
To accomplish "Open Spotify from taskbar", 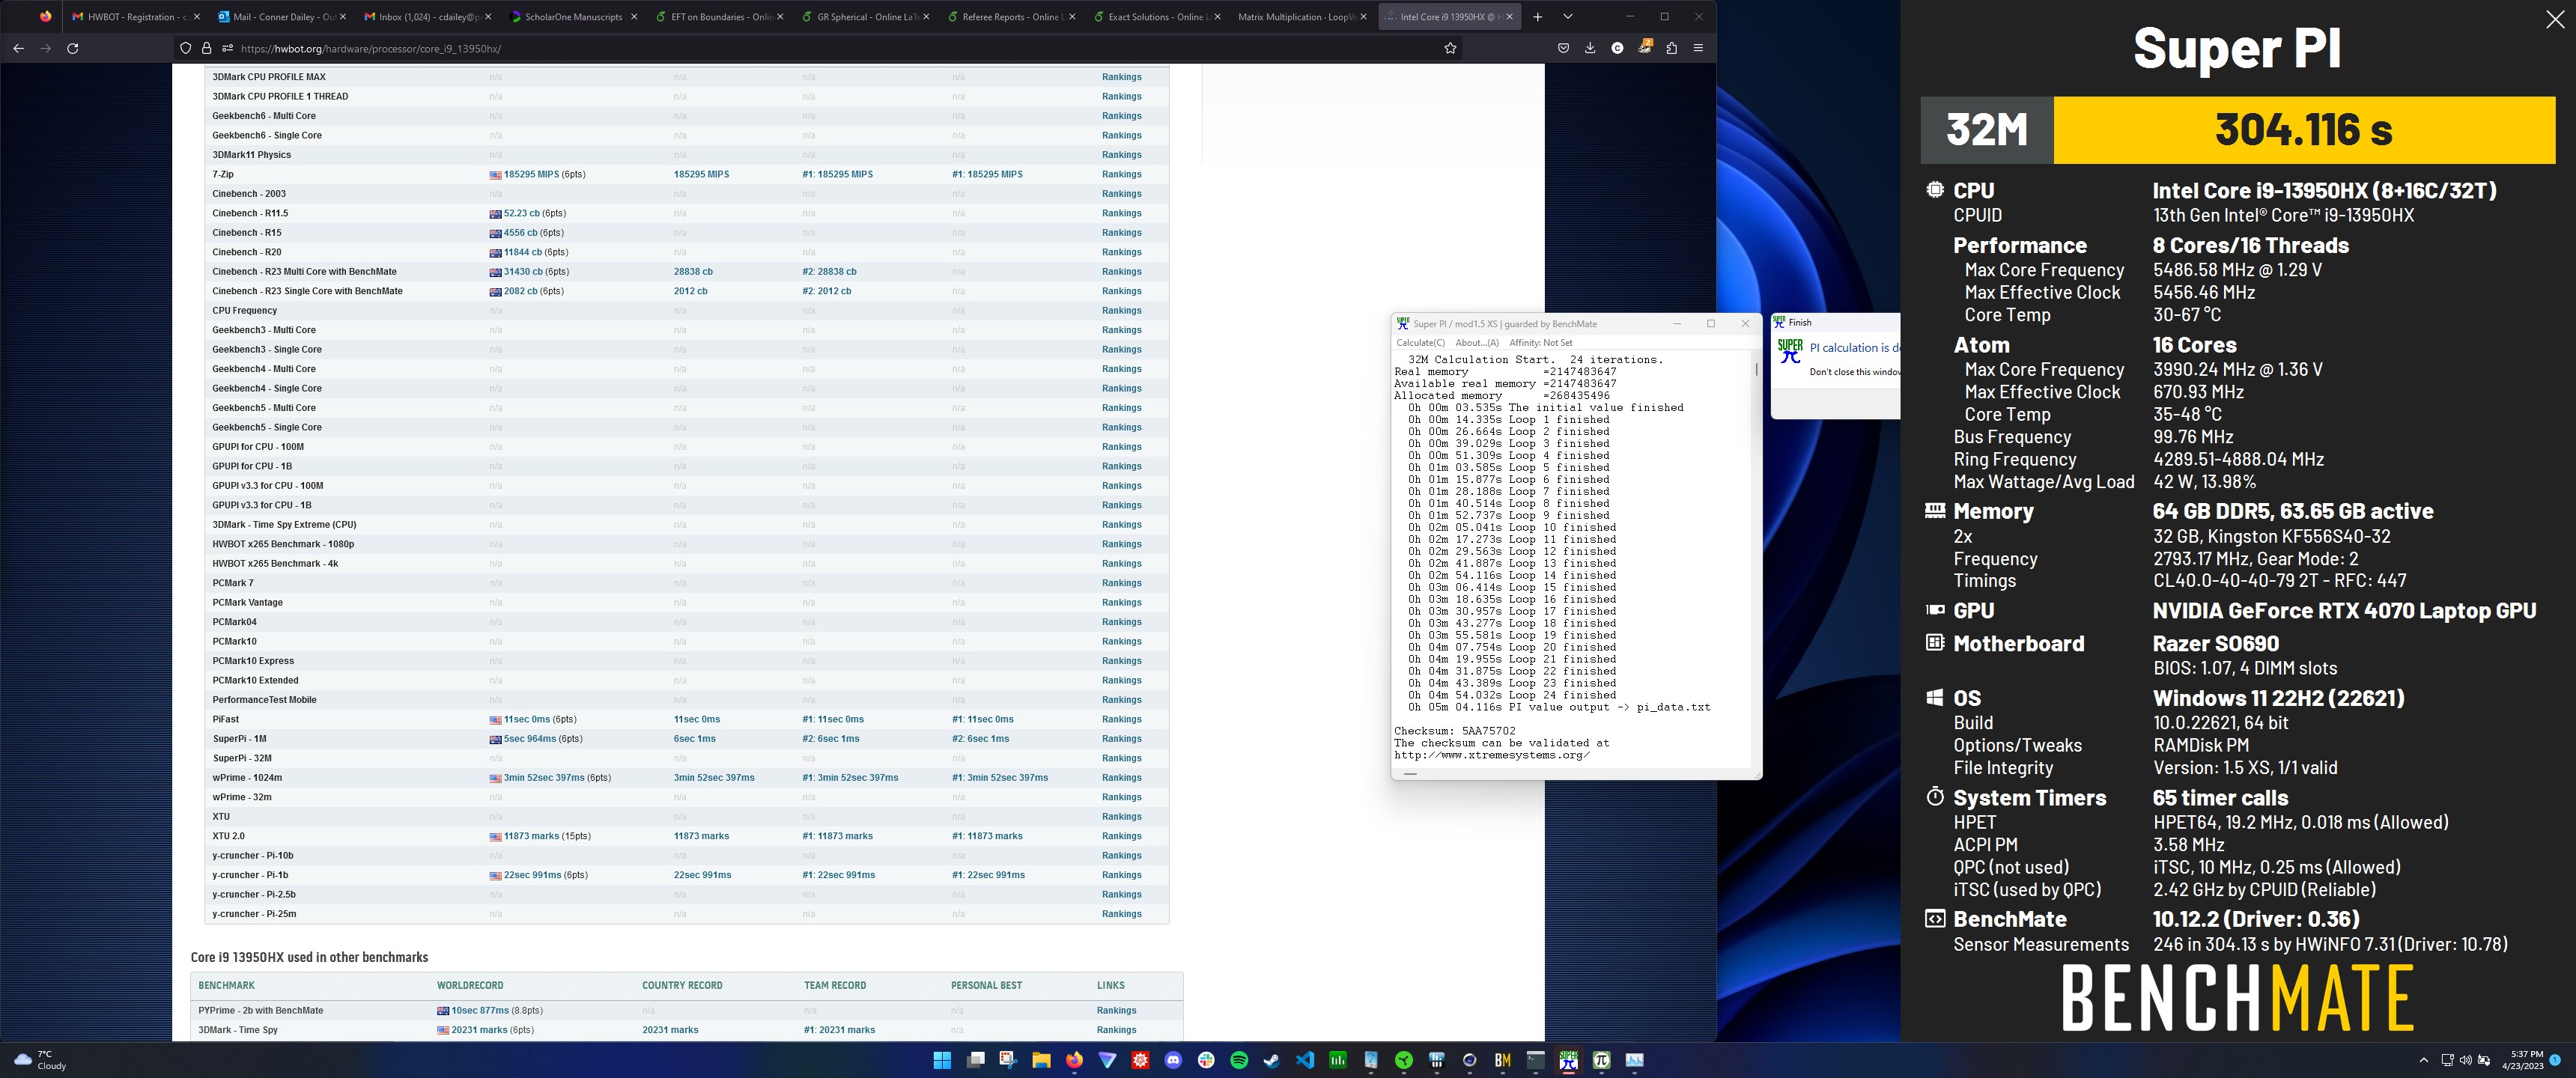I will (x=1239, y=1060).
